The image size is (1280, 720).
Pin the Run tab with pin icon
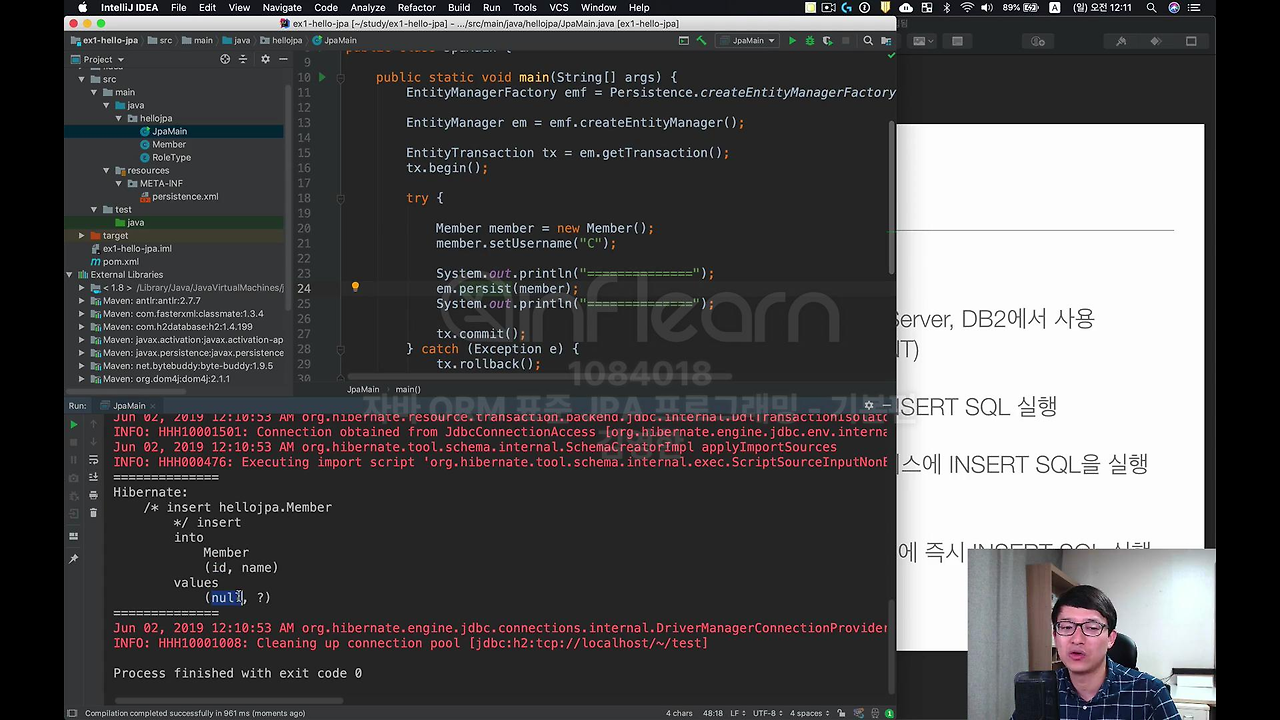73,558
